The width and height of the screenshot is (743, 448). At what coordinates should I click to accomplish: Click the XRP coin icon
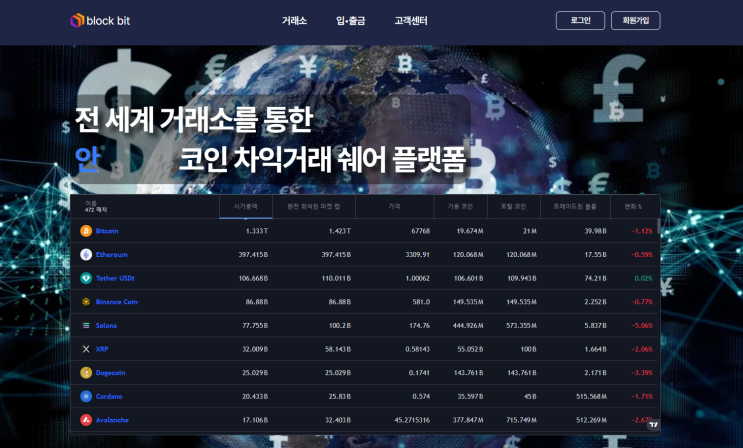[x=86, y=349]
